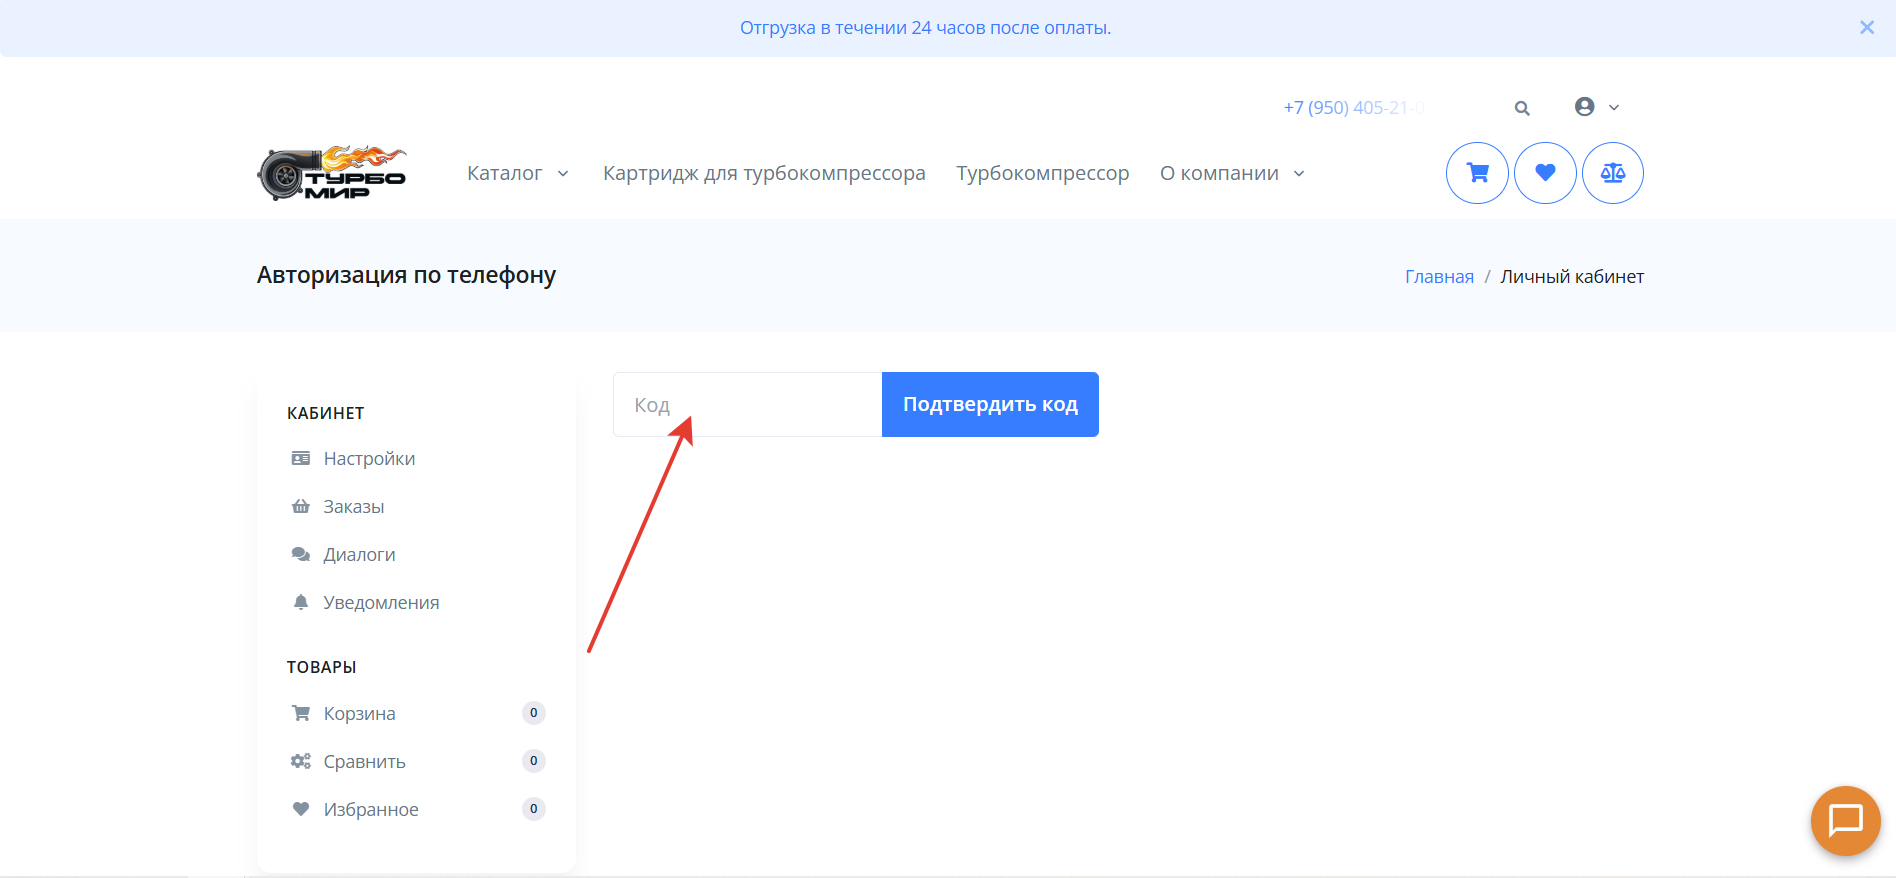This screenshot has width=1896, height=878.
Task: Click the Корзина count badge
Action: coord(534,713)
